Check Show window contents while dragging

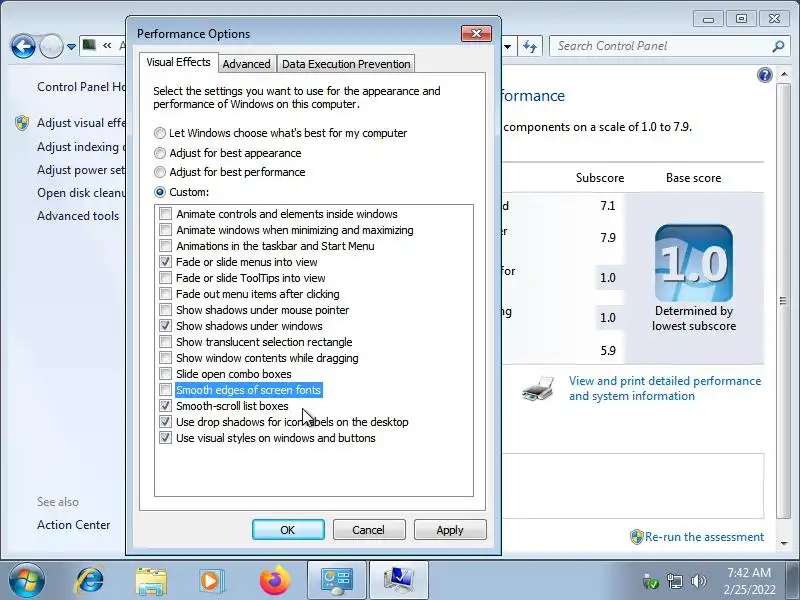pos(165,358)
